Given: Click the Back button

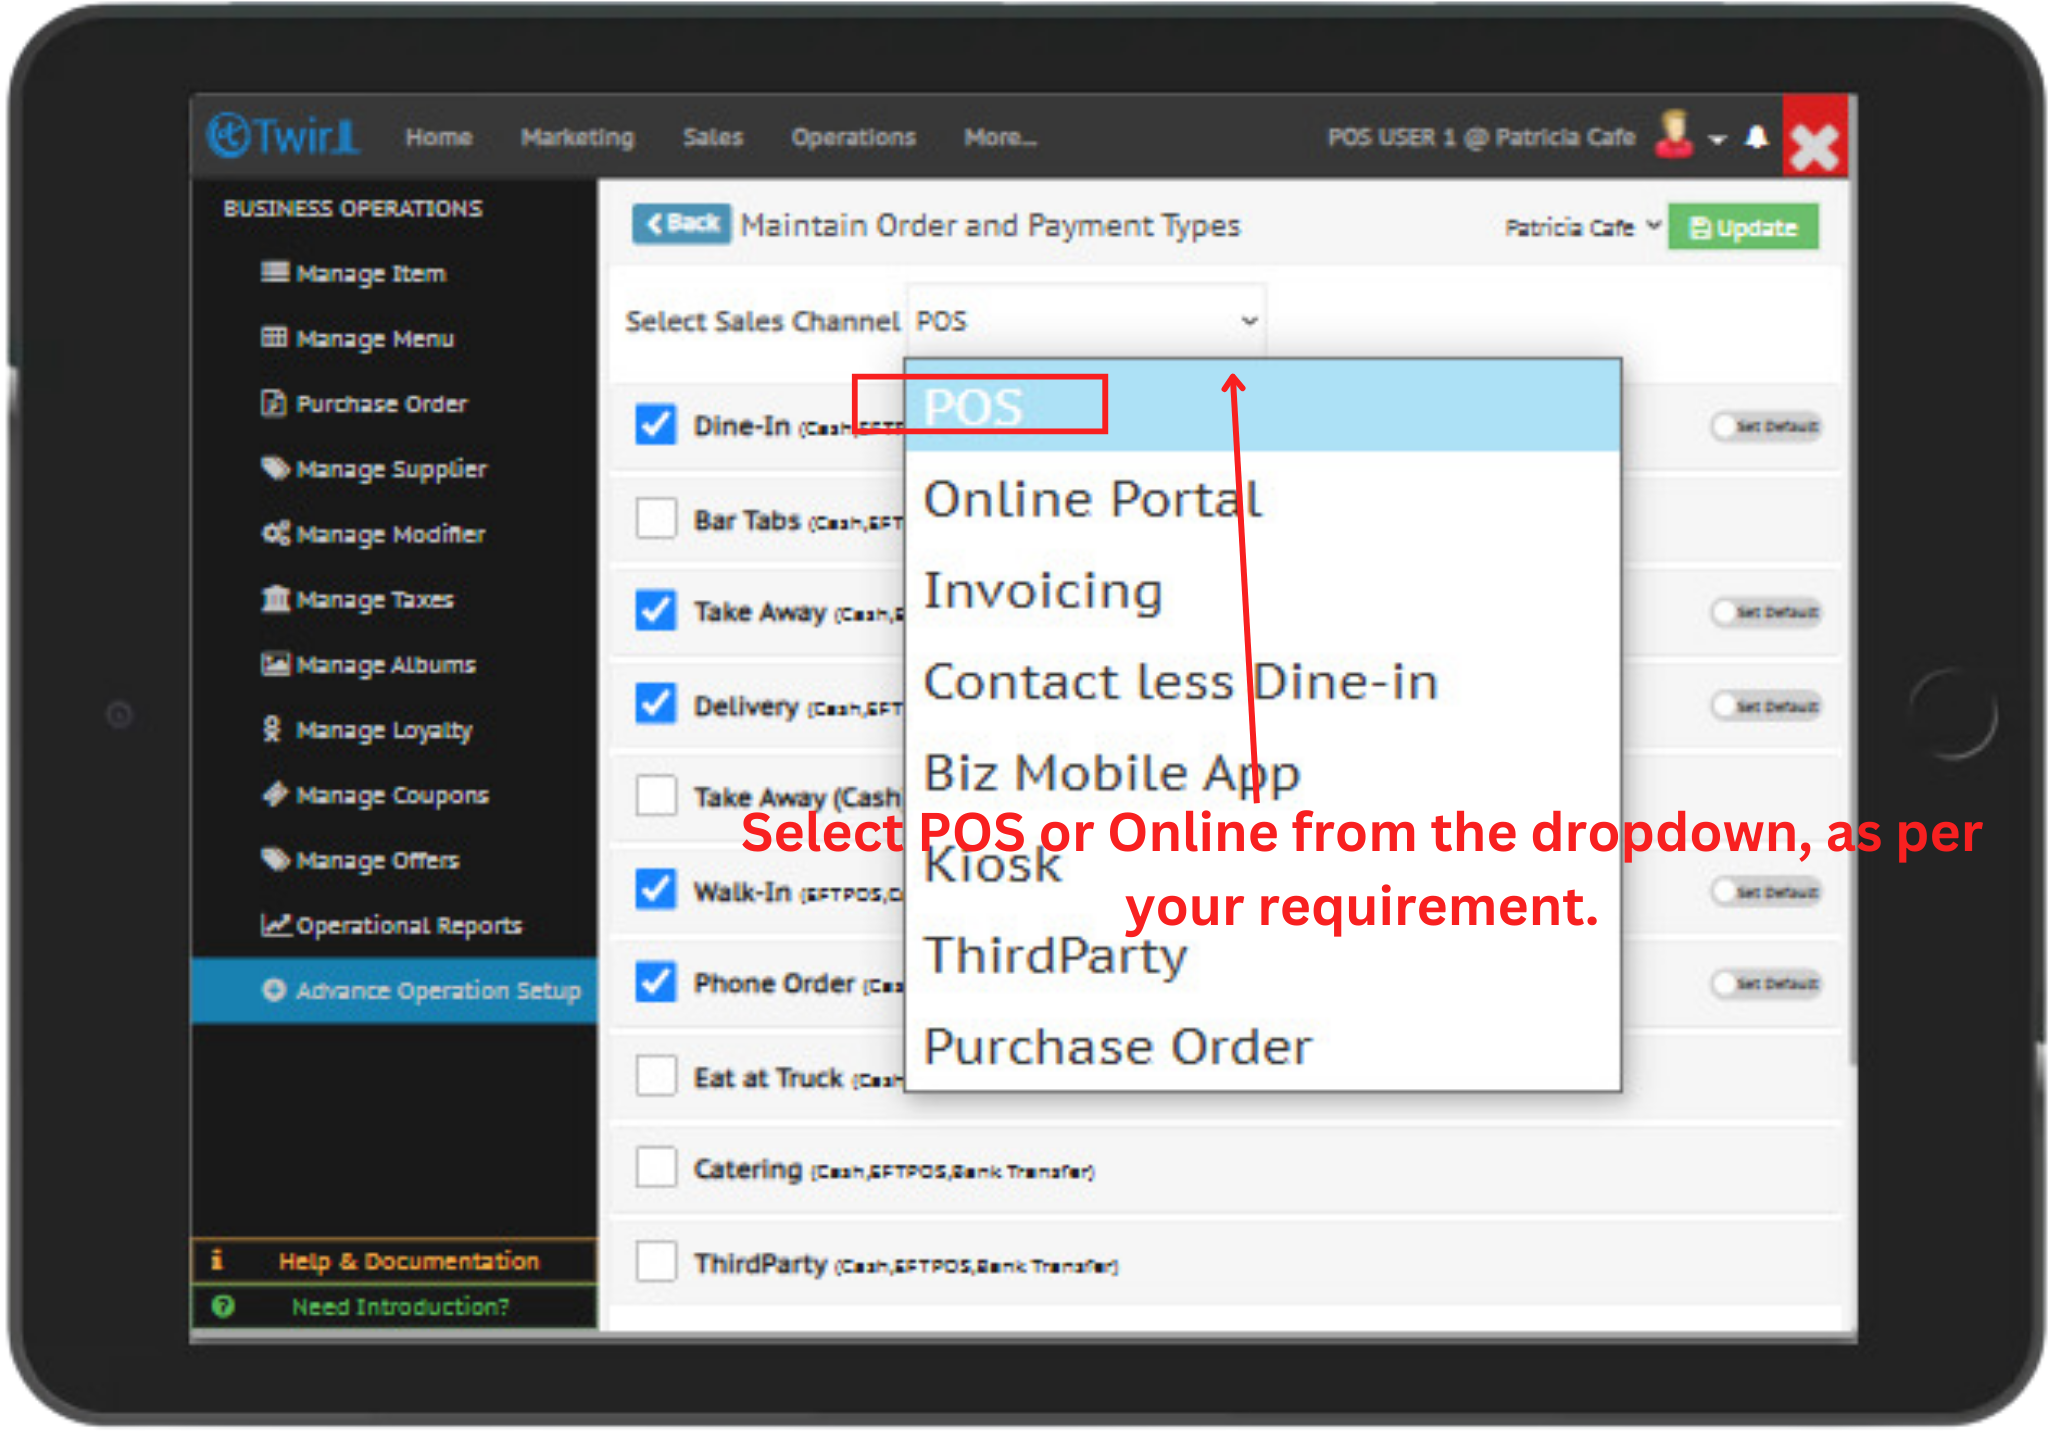Looking at the screenshot, I should coord(681,223).
